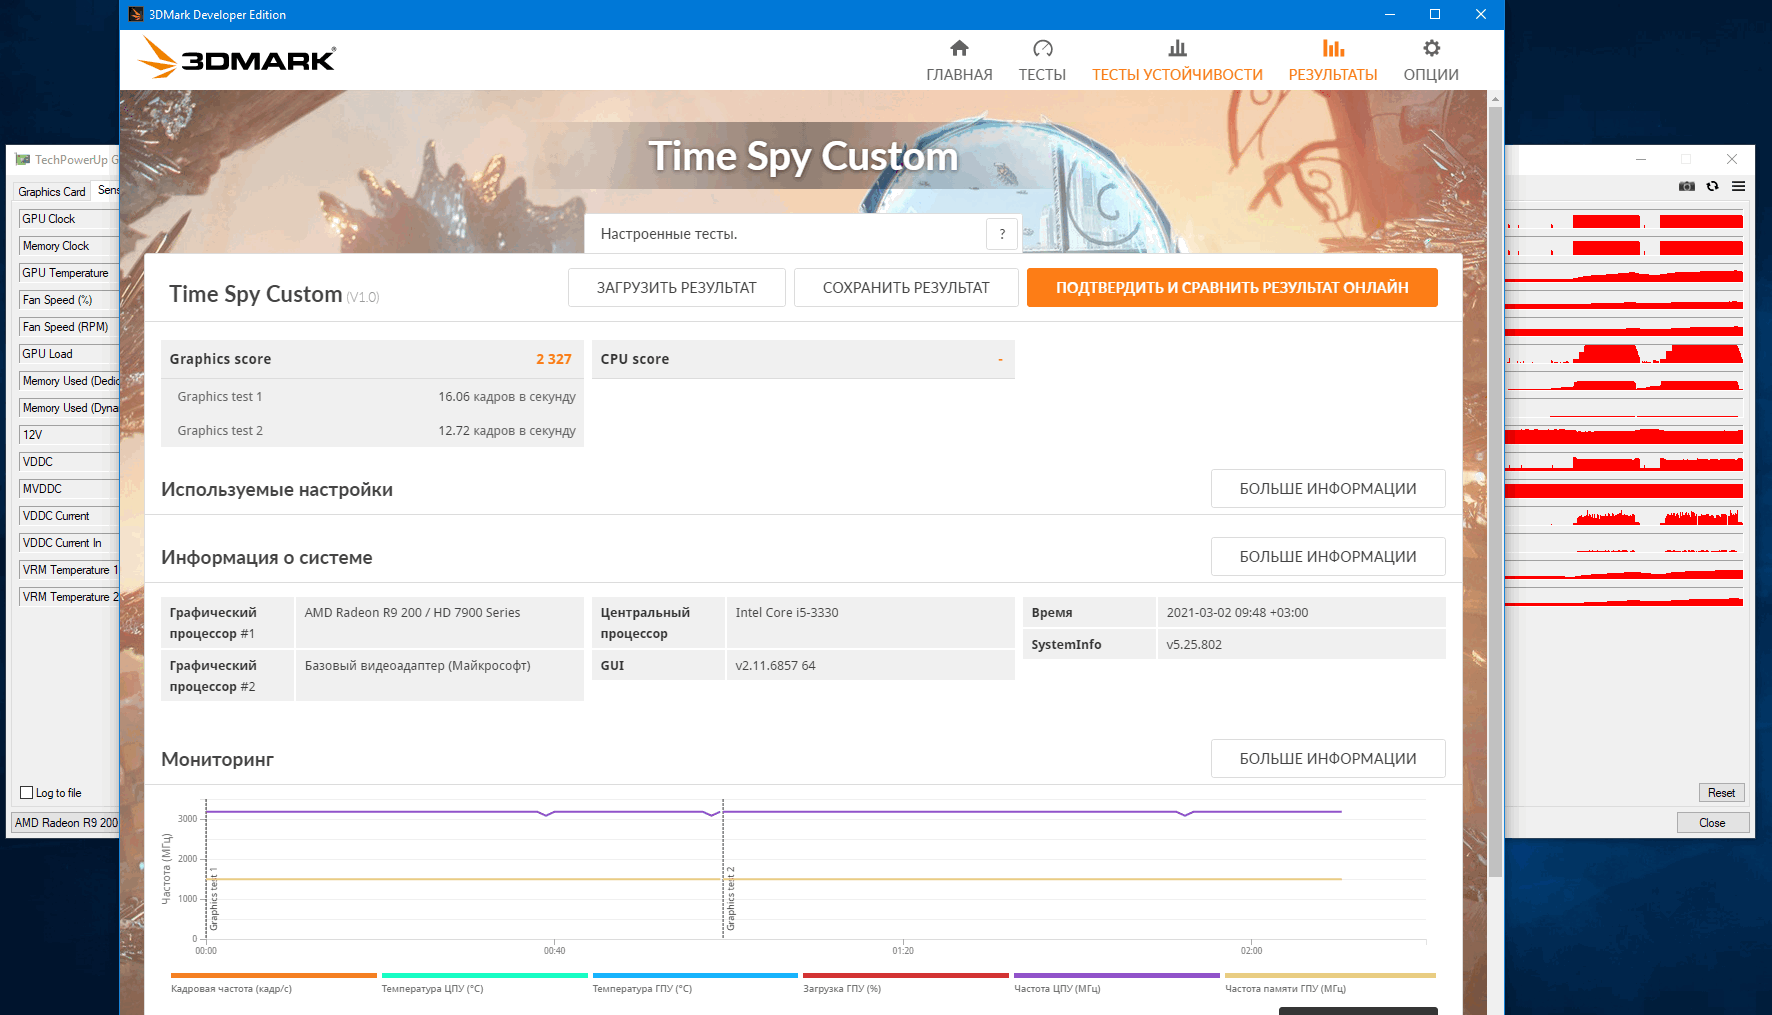Toggle Частота ЦПУ legend swatch
Screen dimensions: 1772x1015
tap(1117, 975)
